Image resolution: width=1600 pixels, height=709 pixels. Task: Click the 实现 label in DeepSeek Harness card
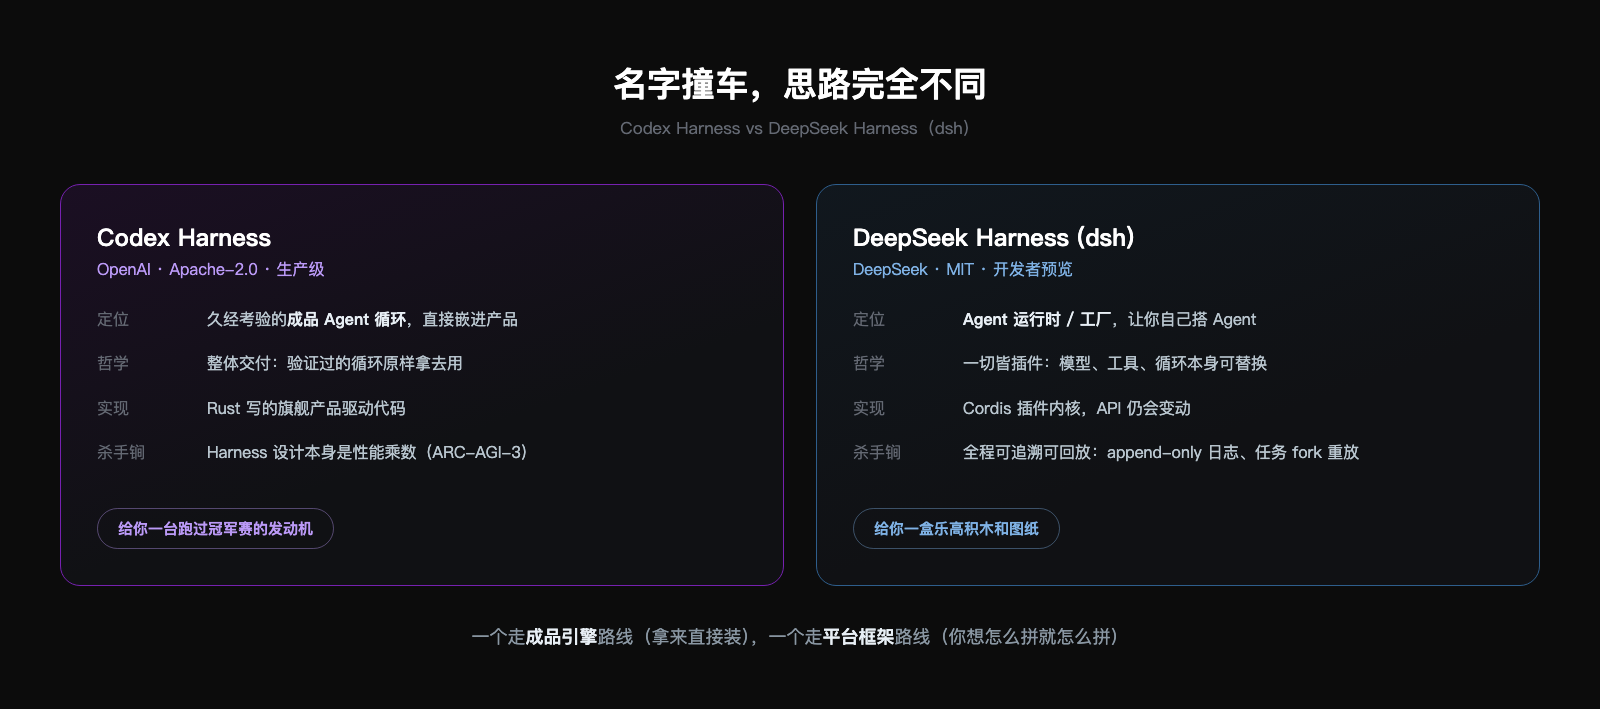[x=869, y=408]
